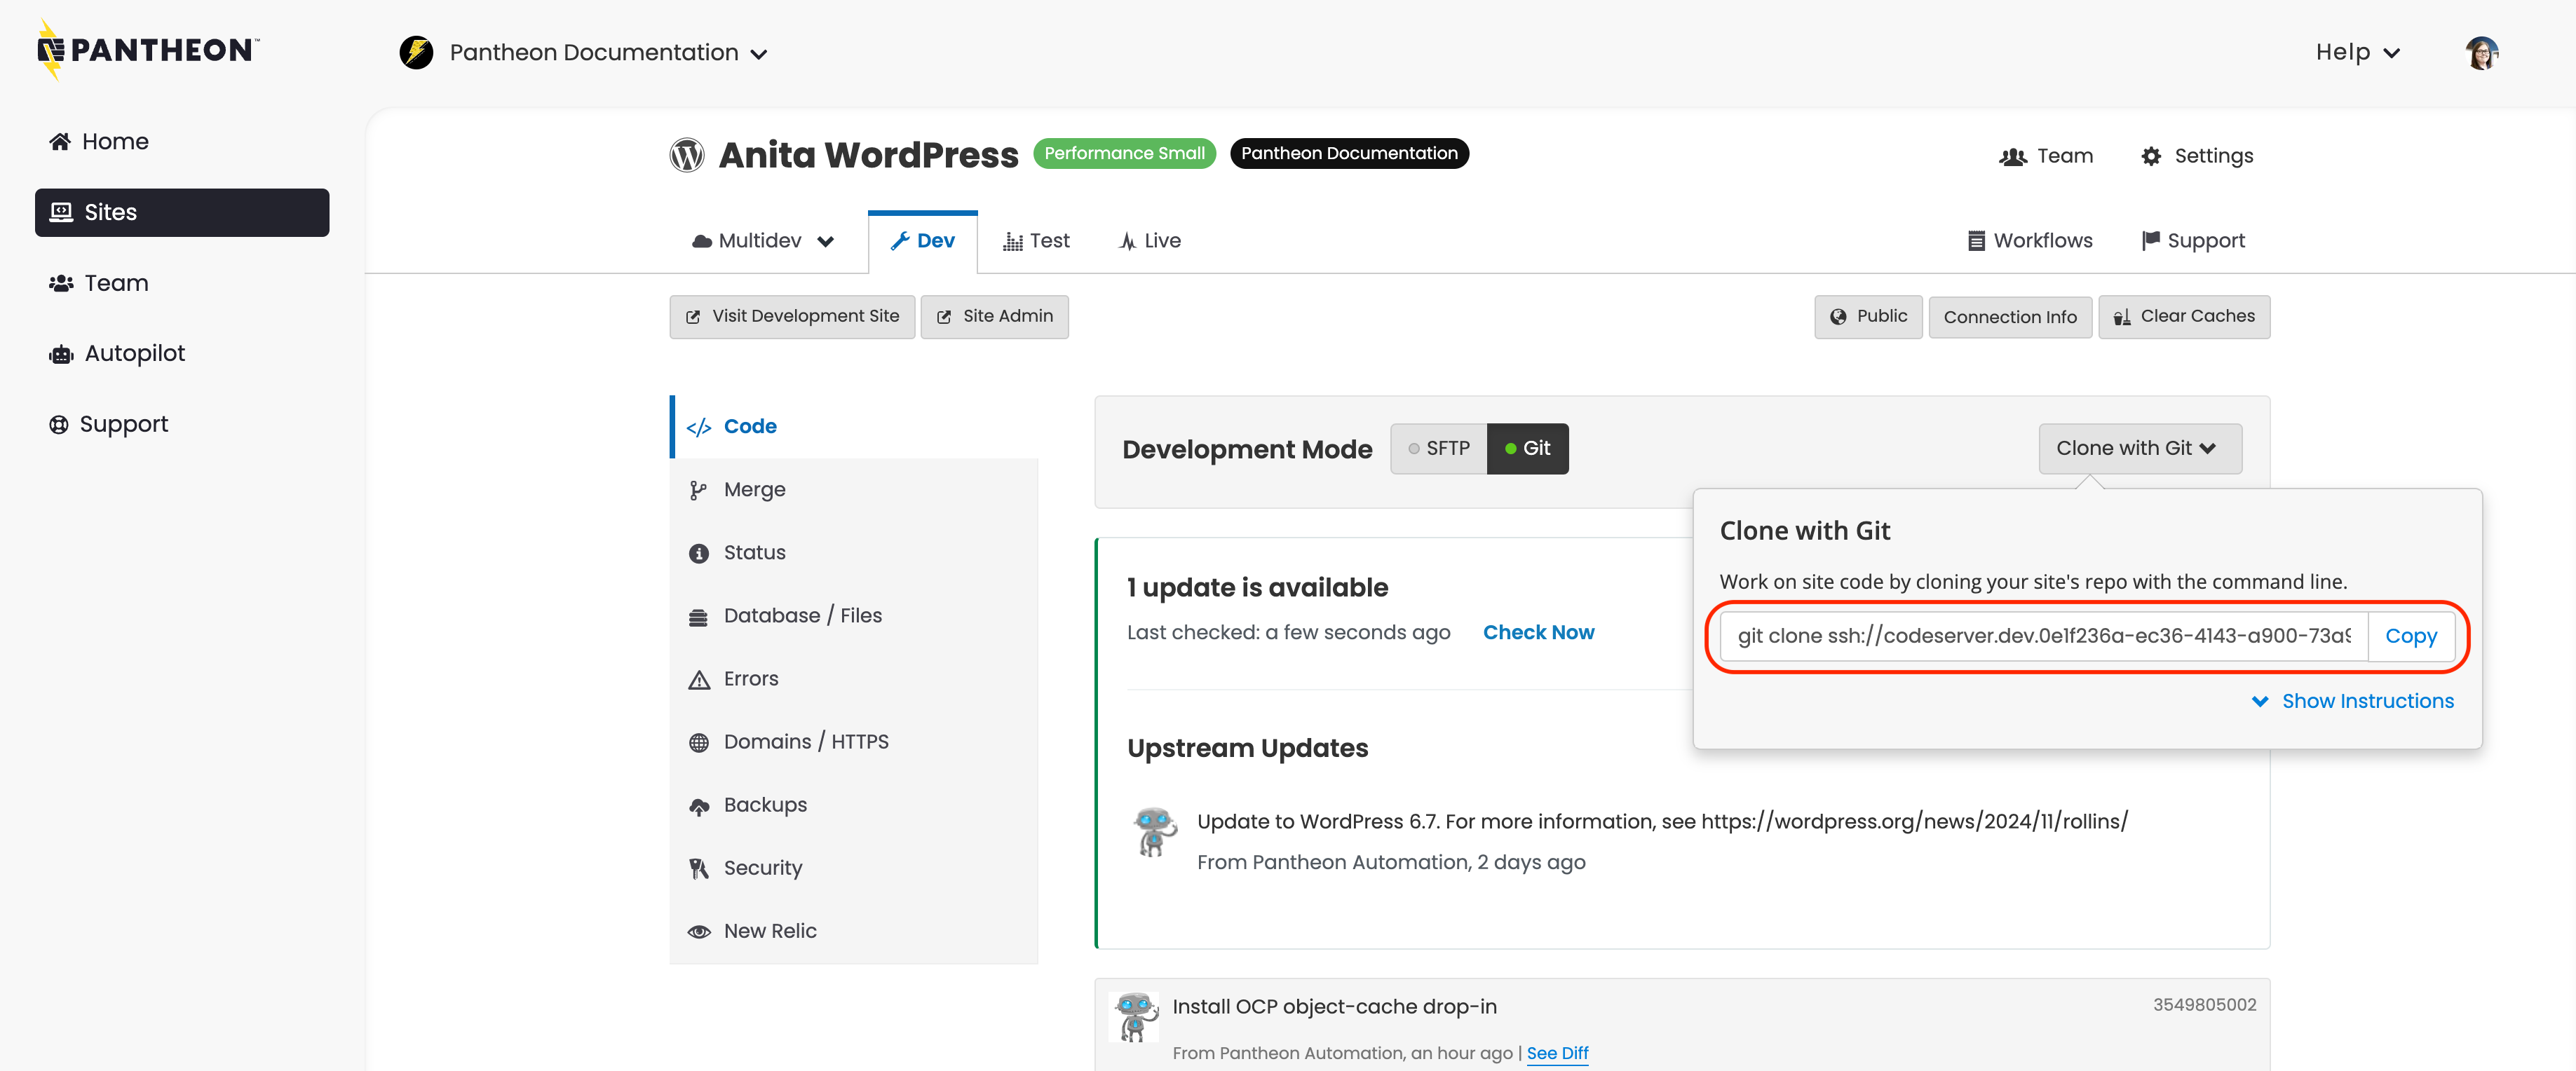Click the Errors warning triangle icon

point(699,680)
